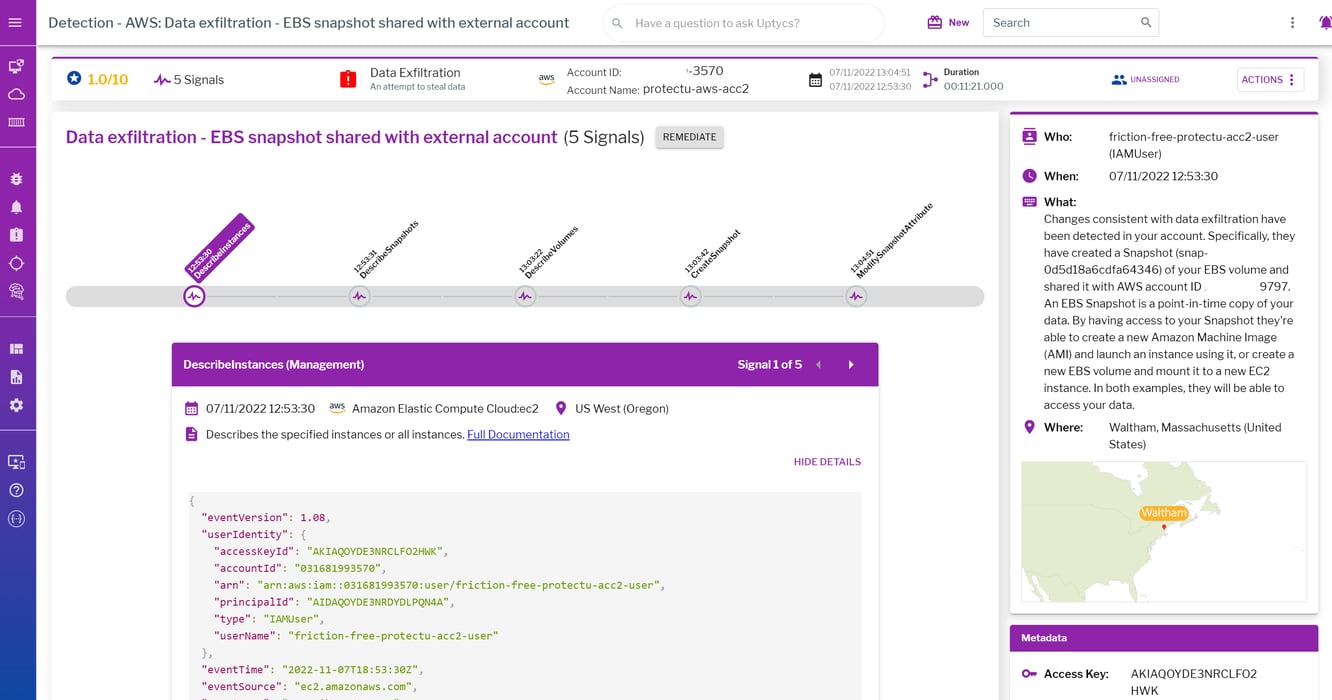Click the New label in header
The height and width of the screenshot is (700, 1332).
(959, 22)
